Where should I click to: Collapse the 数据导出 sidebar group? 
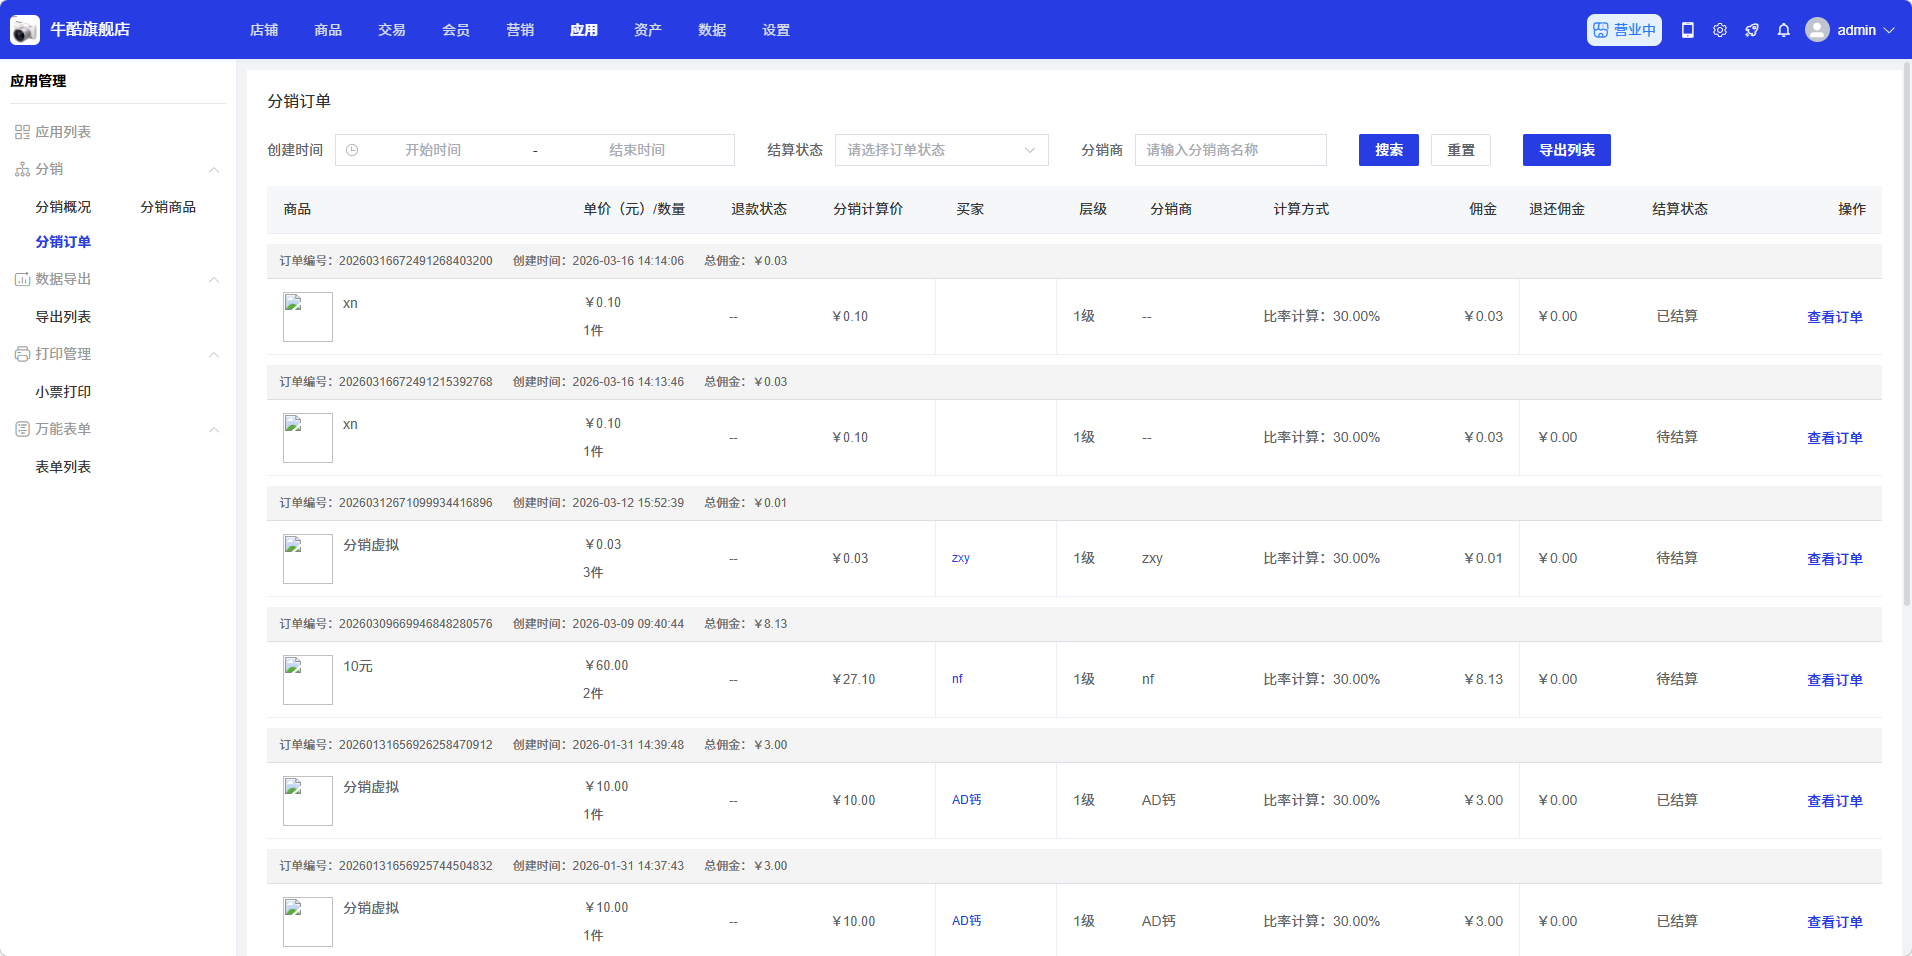(x=214, y=280)
